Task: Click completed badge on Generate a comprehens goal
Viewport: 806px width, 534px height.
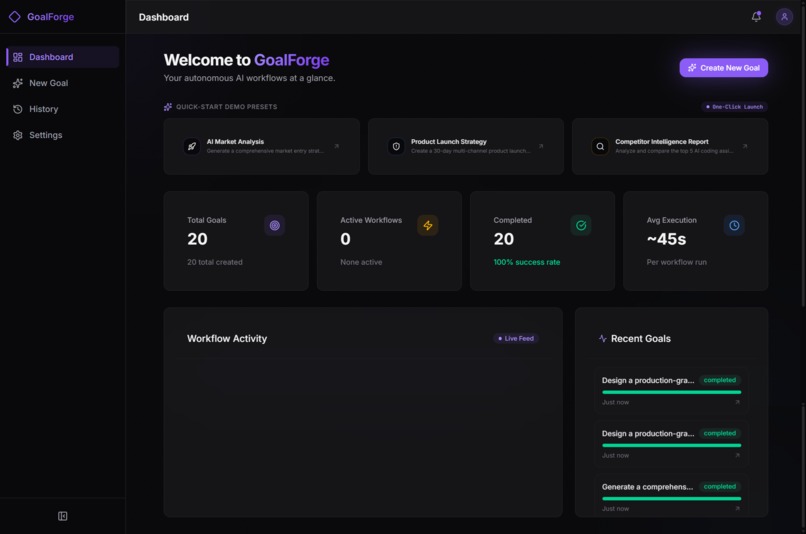Action: pos(720,486)
